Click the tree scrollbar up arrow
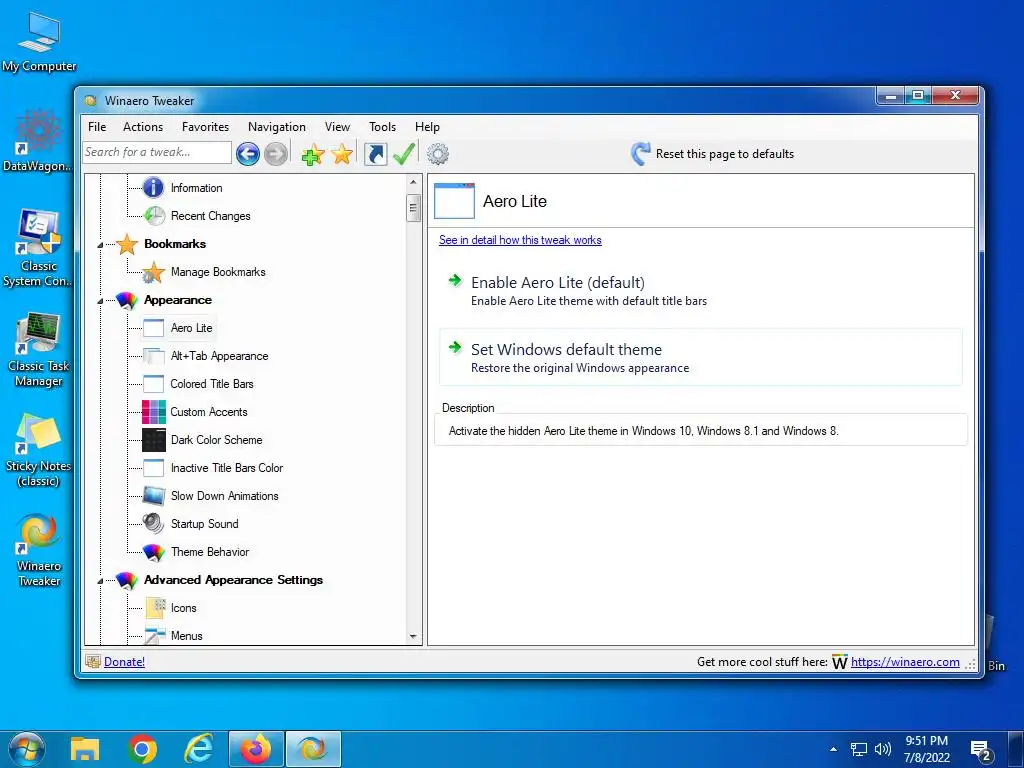The image size is (1024, 768). 413,182
